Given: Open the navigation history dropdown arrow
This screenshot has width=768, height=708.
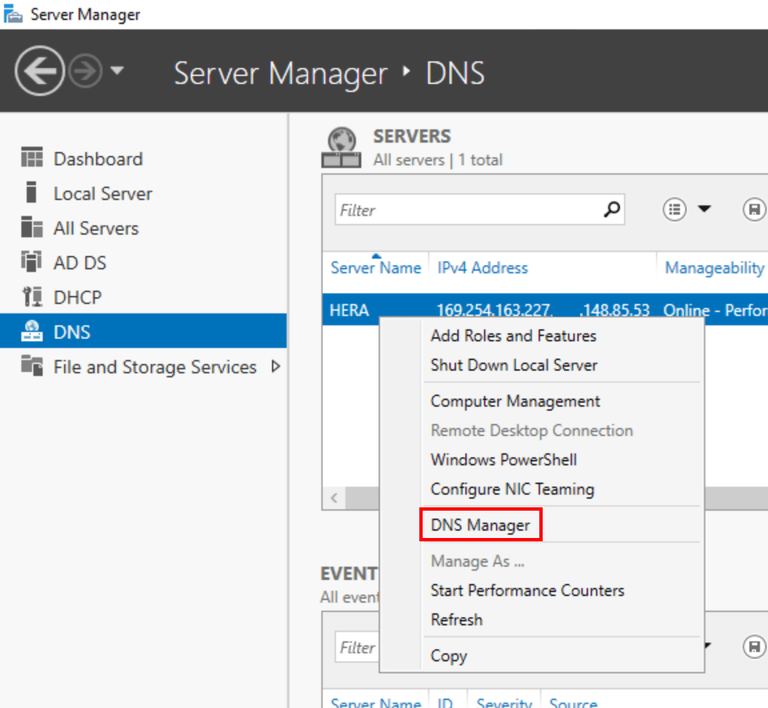Looking at the screenshot, I should coord(117,71).
